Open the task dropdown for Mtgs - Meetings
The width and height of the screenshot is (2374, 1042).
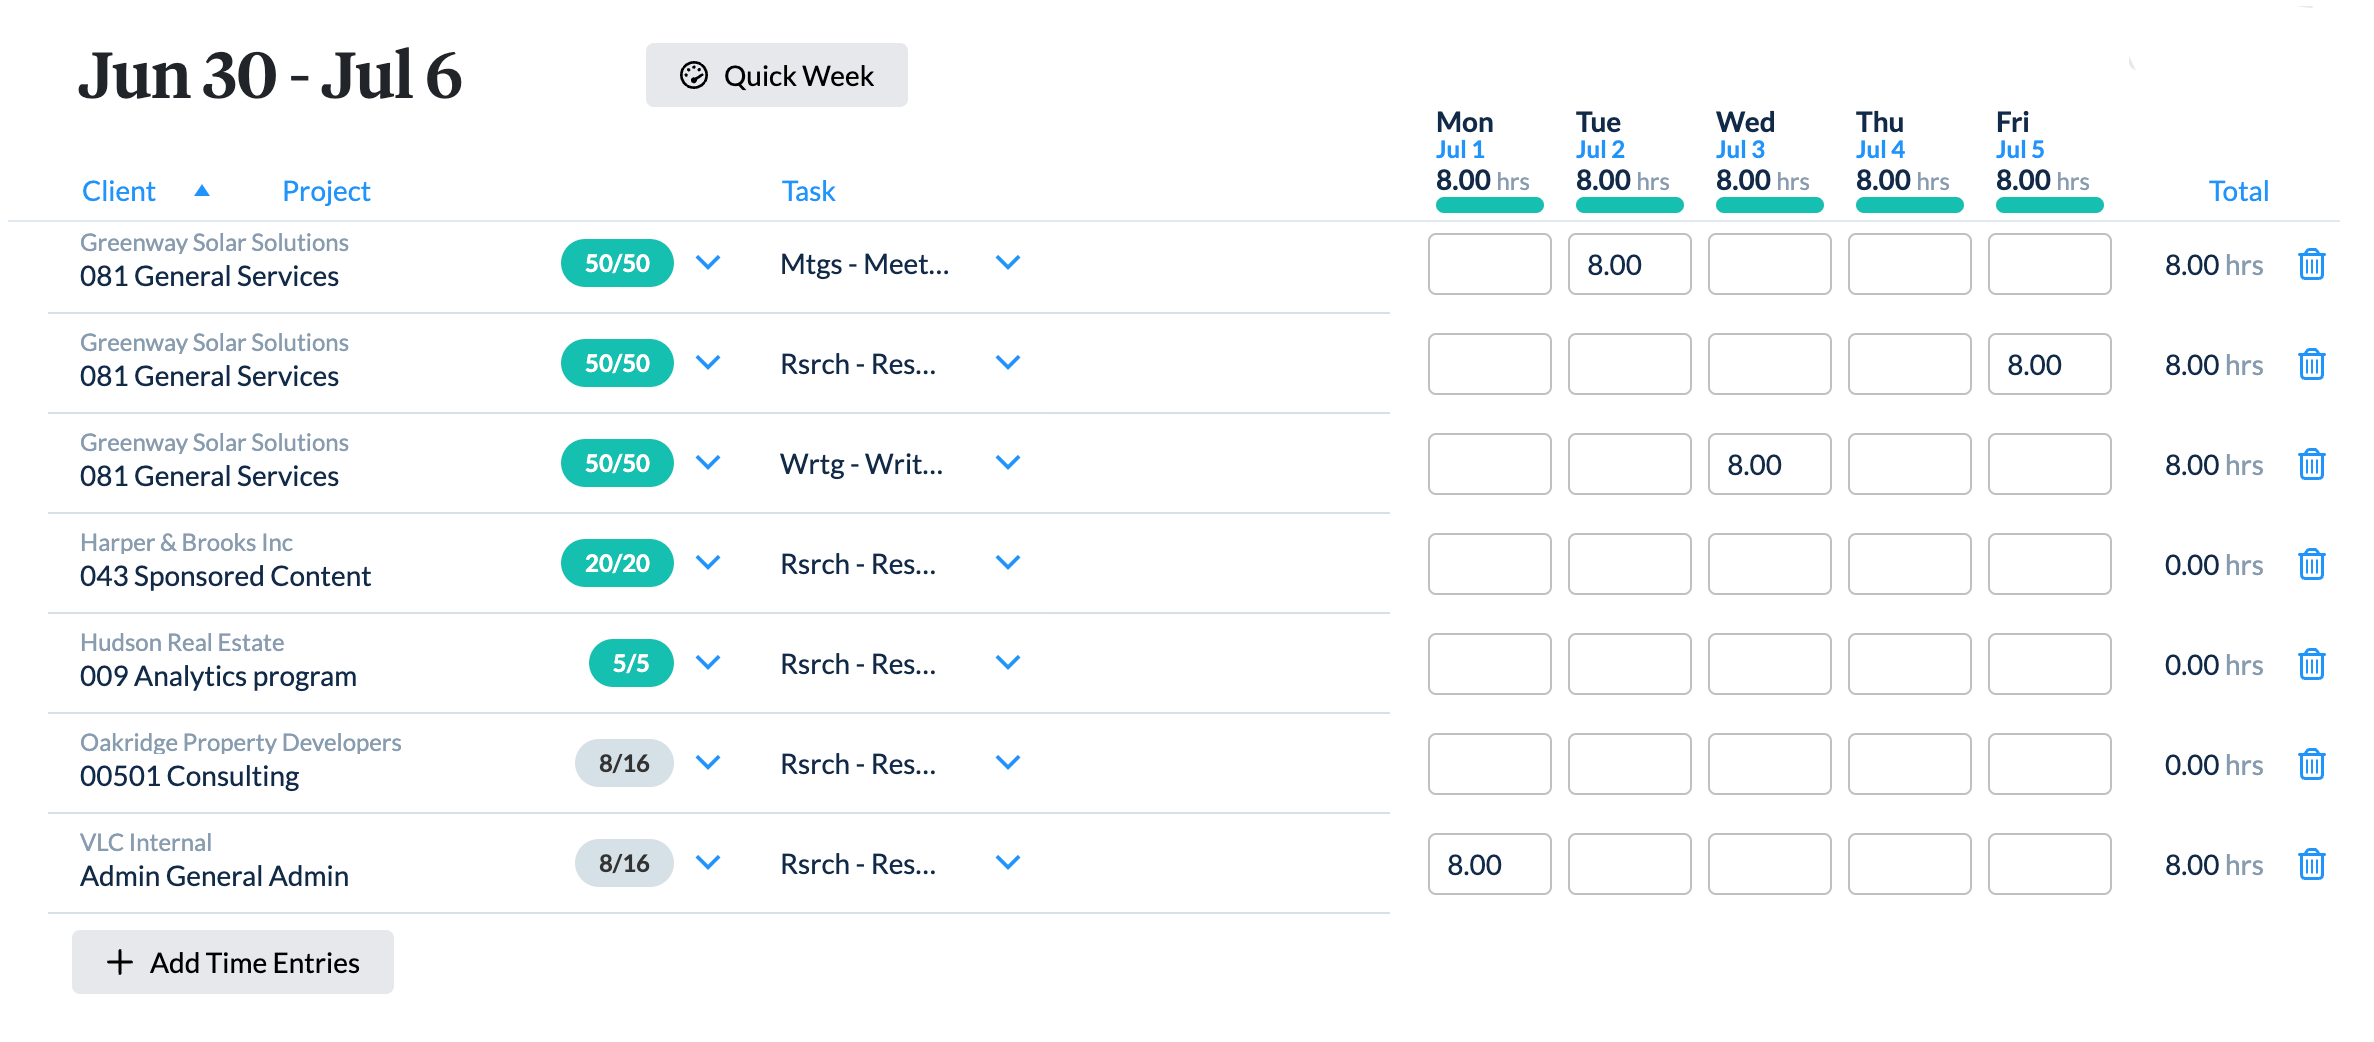pyautogui.click(x=1008, y=263)
